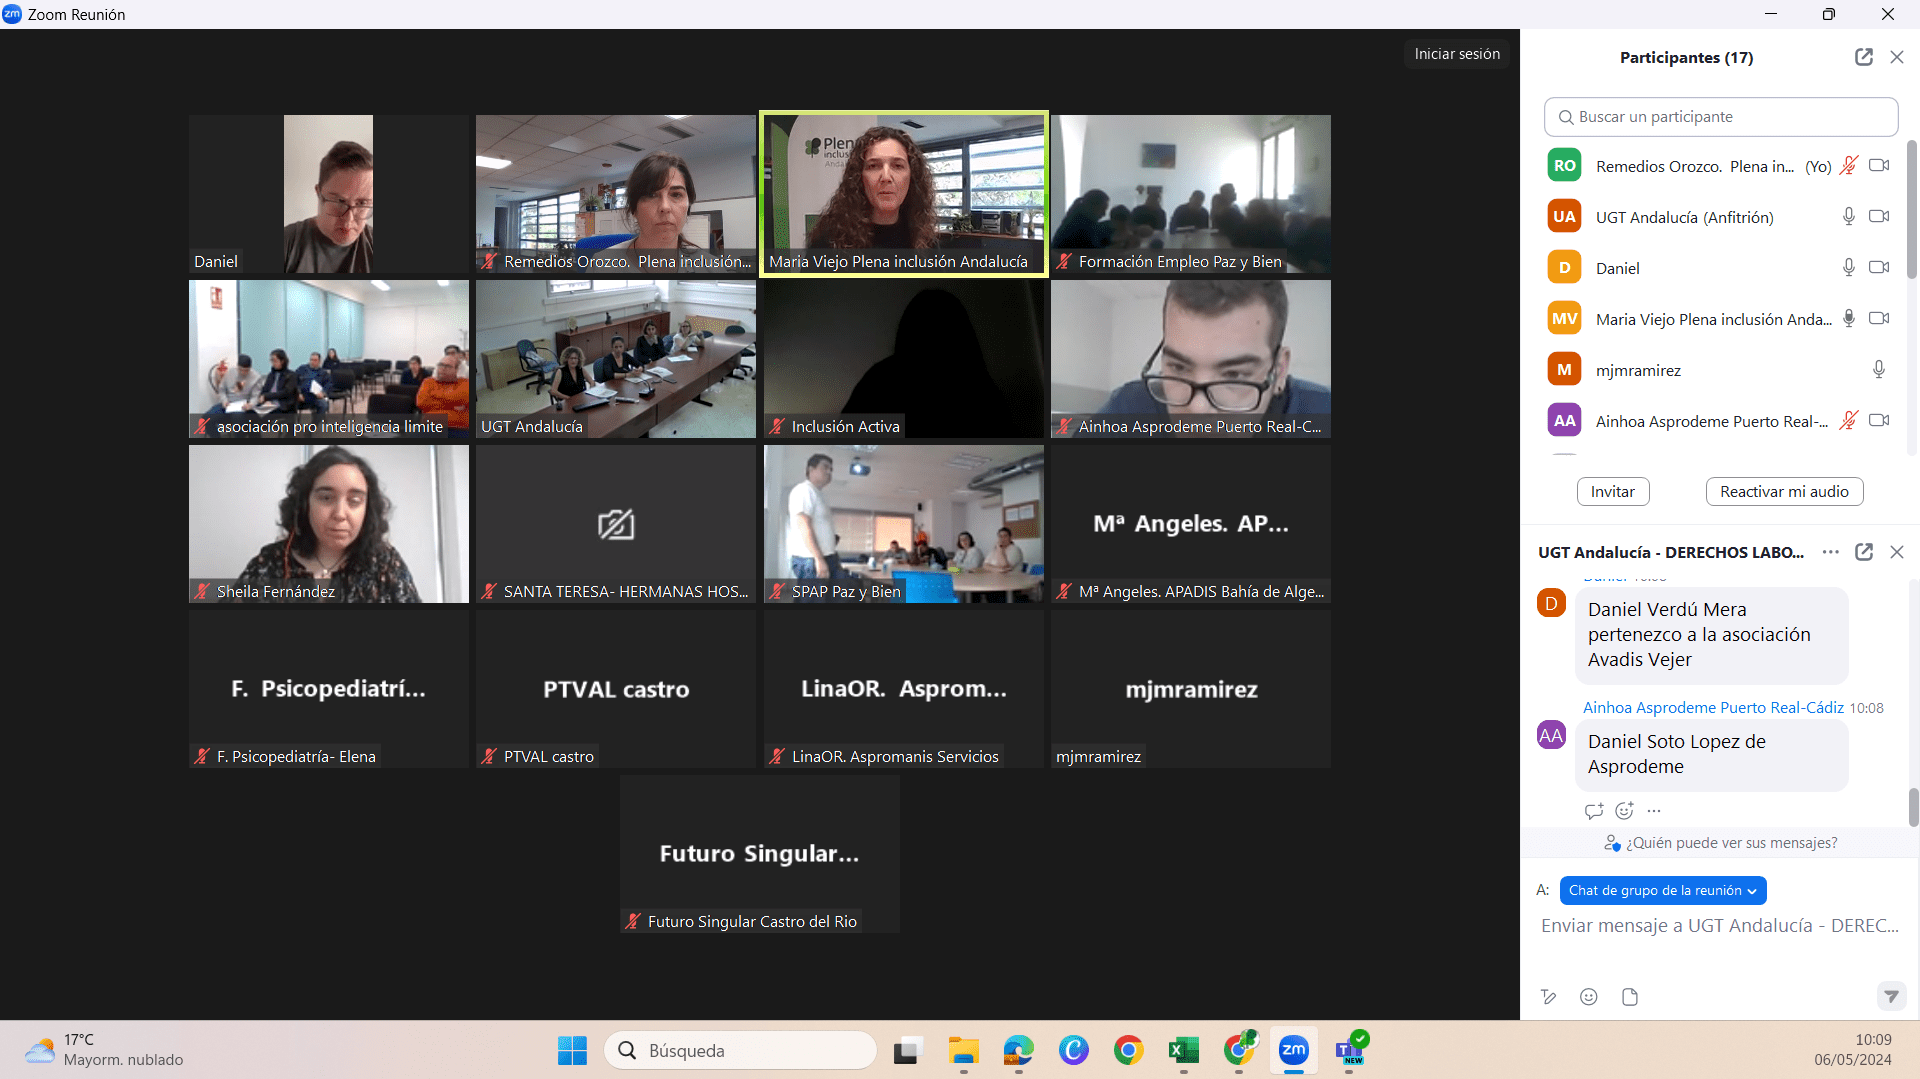
Task: Click the emoji icon in chat toolbar
Action: [x=1588, y=996]
